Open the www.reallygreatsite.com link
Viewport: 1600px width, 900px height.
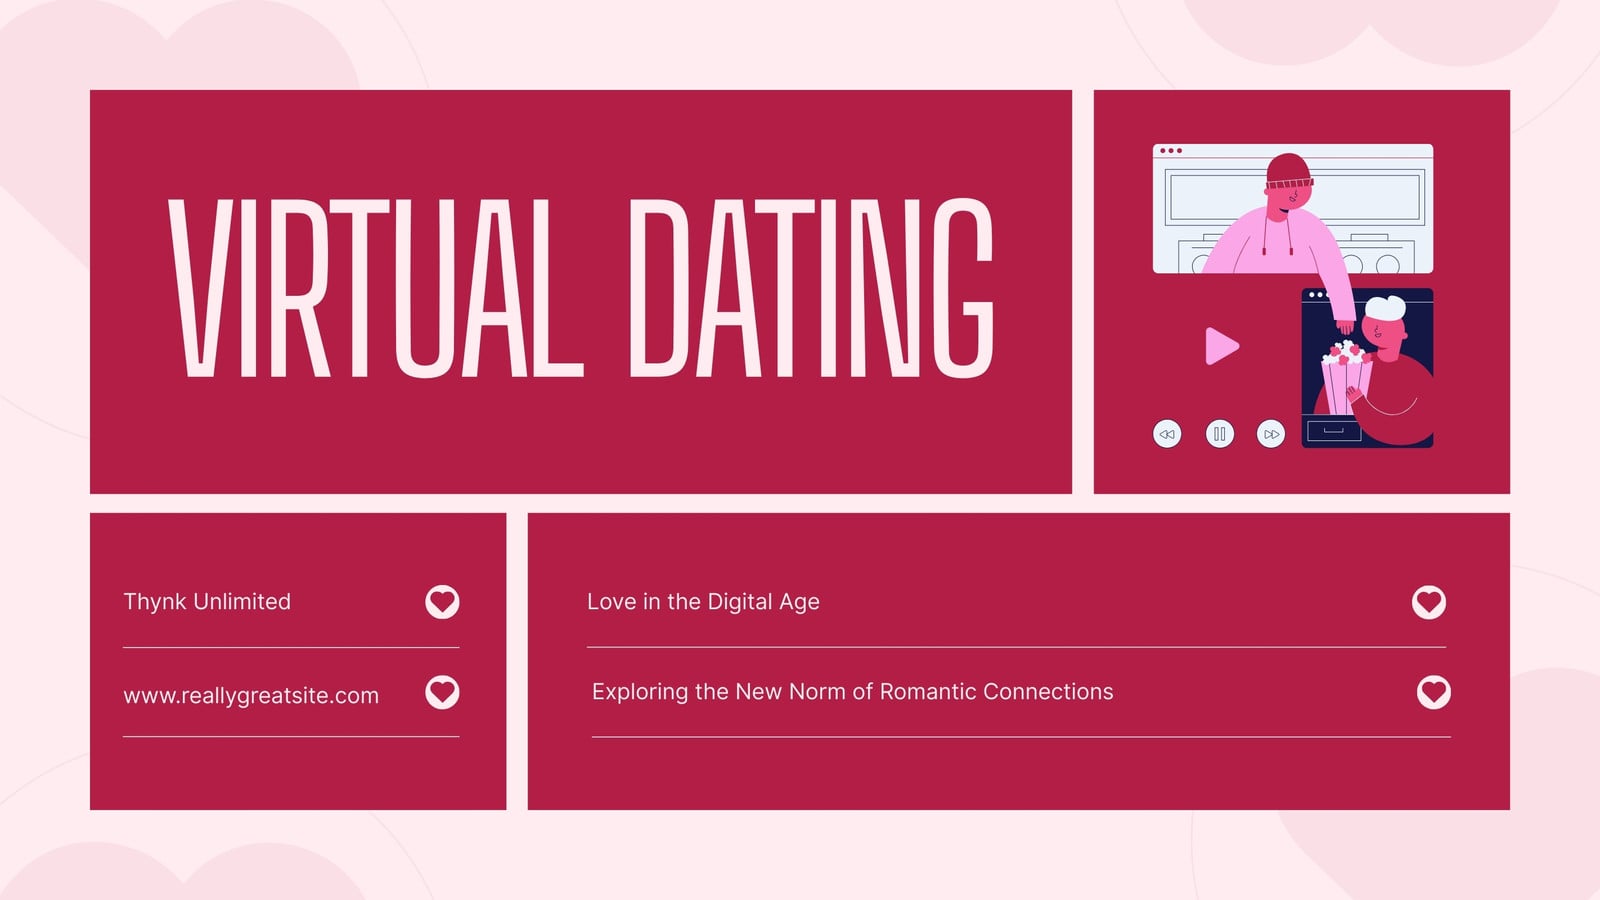(251, 696)
